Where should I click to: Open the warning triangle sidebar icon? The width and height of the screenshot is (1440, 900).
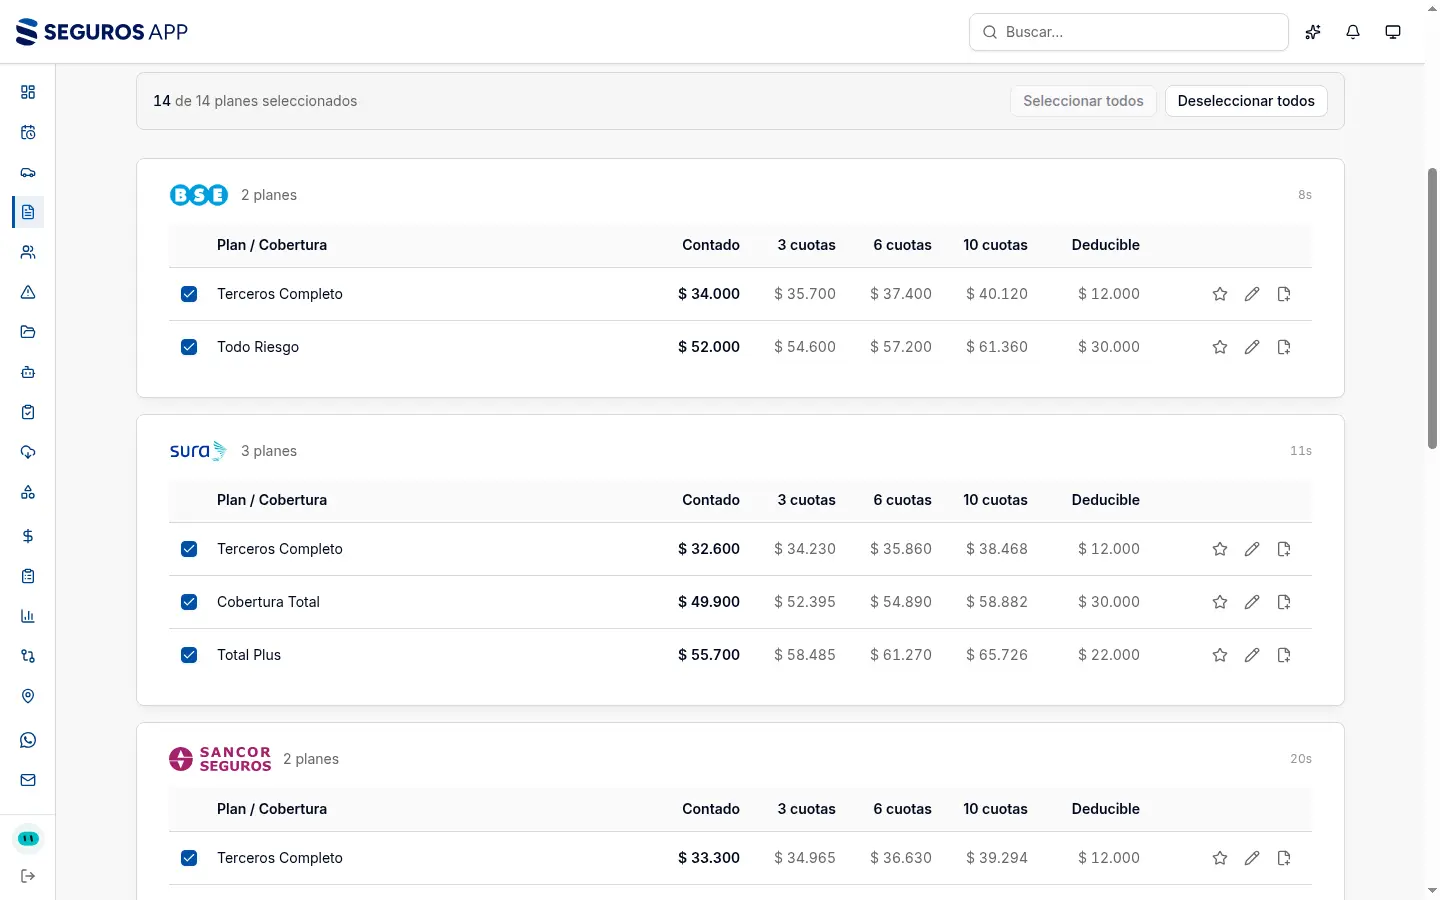tap(28, 292)
